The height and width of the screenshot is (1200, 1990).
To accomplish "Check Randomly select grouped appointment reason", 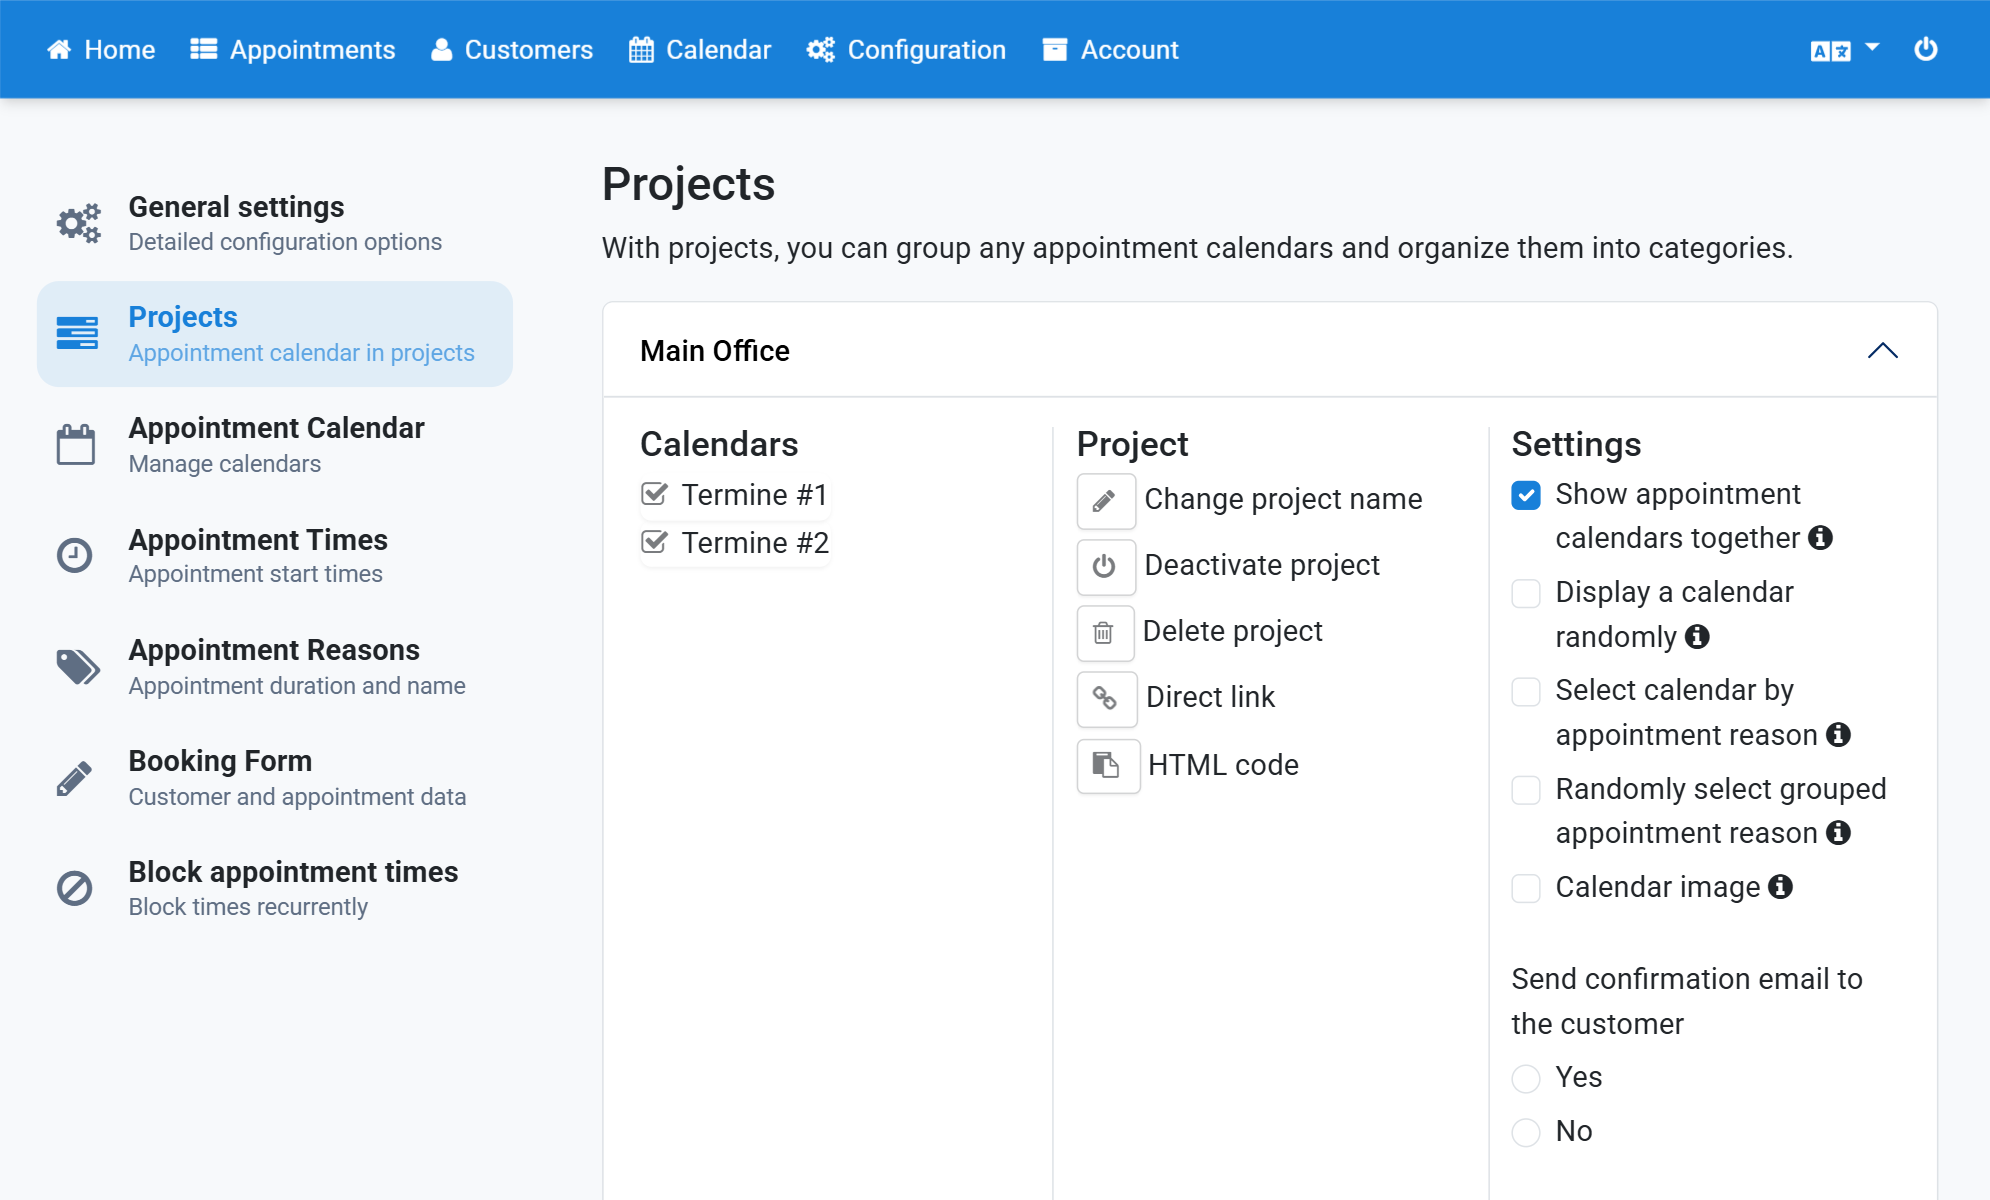I will (x=1526, y=790).
